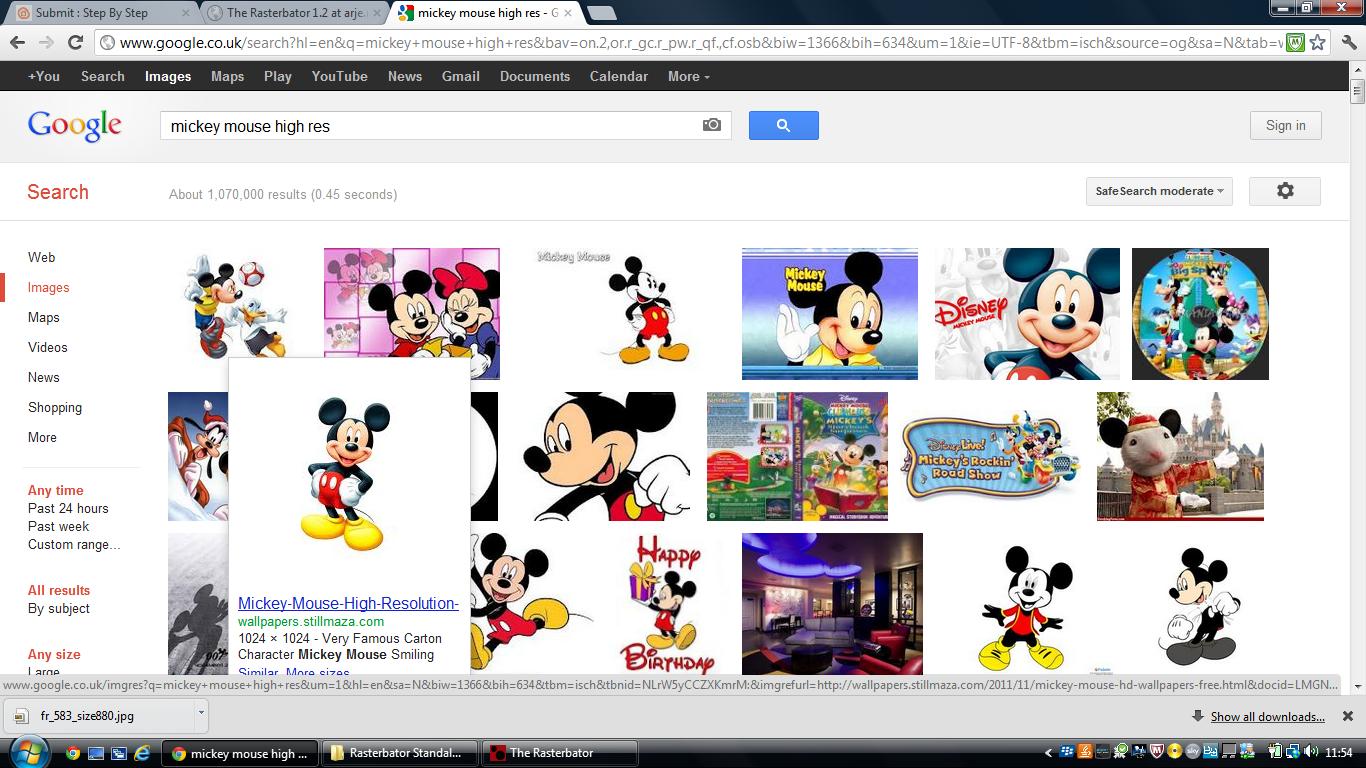Open Mickey's Rockin' Road Show thumbnail

[x=990, y=456]
